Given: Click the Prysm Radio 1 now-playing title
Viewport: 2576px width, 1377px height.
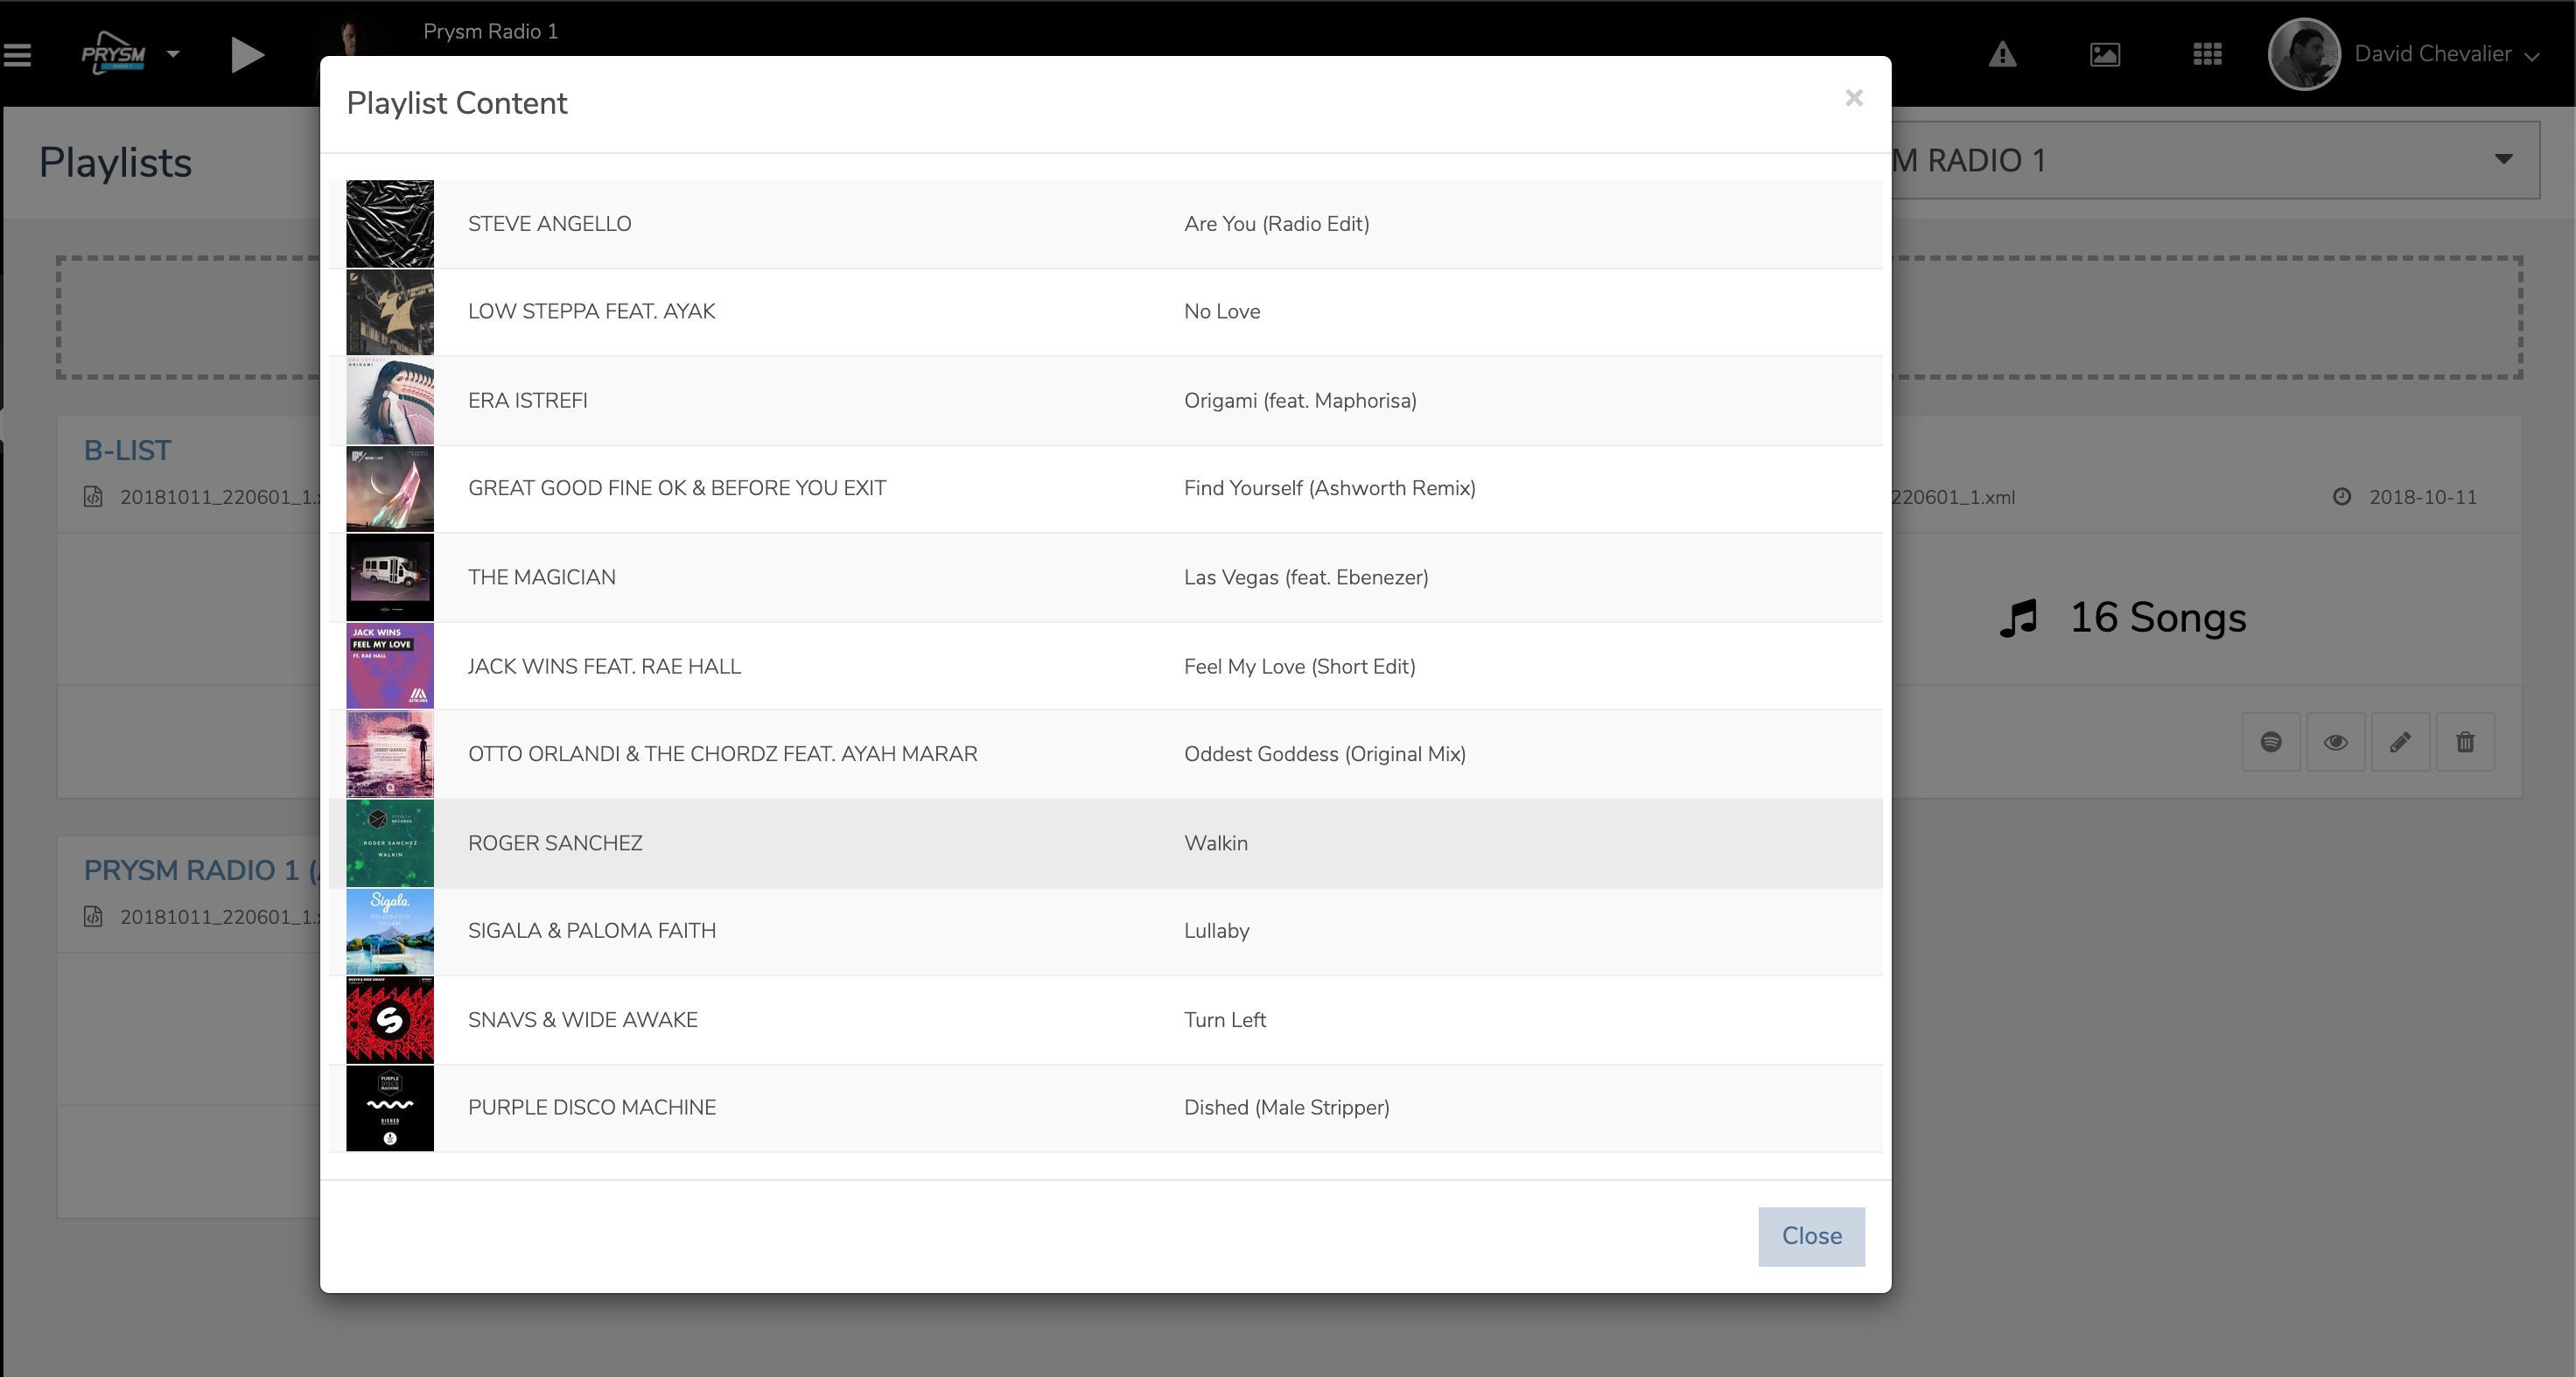Looking at the screenshot, I should pos(490,31).
